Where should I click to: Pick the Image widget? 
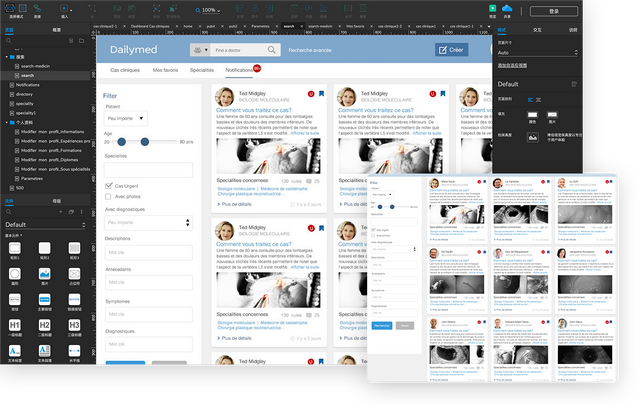point(44,274)
